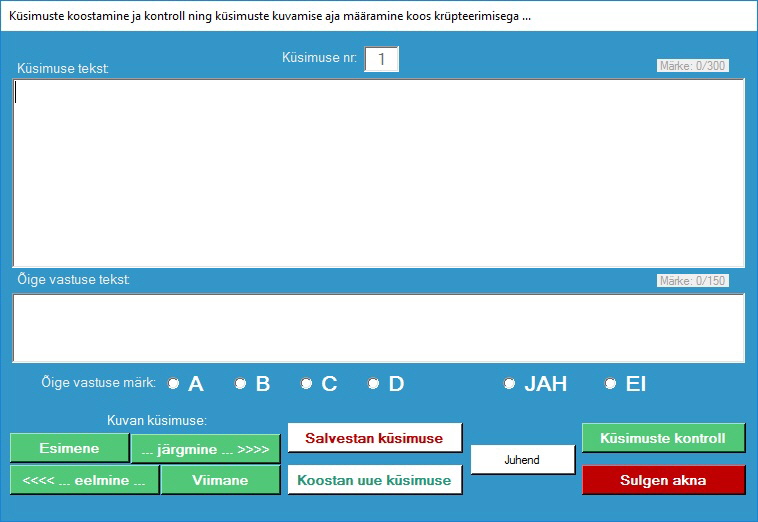Mark C as the correct answer
Screen dimensions: 758x522
click(307, 384)
